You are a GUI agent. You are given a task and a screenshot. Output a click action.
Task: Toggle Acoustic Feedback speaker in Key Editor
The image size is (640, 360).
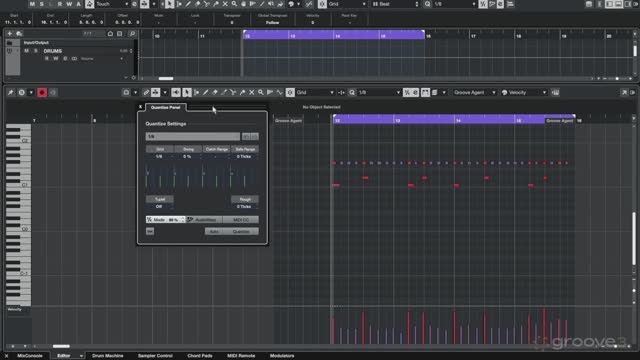176,93
